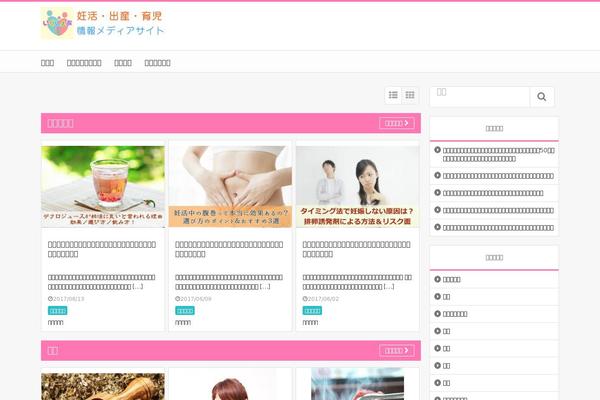
Task: Open article title under the belly thumbnail
Action: pos(229,249)
